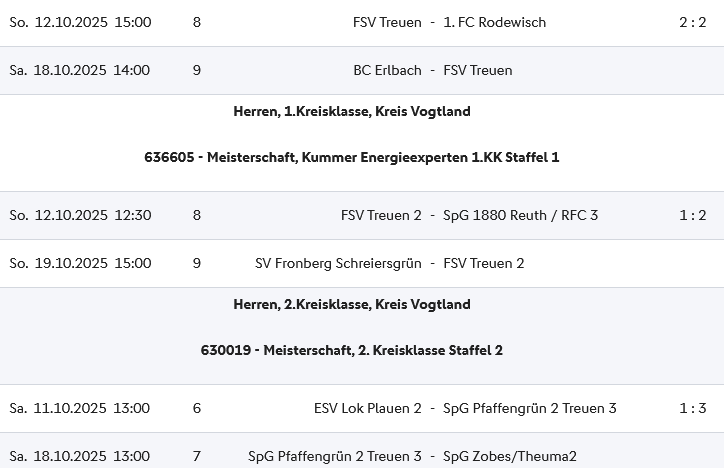Screen dimensions: 724x468
Task: Click matchday 7 in the Zobes/Theuma2 row
Action: (197, 456)
